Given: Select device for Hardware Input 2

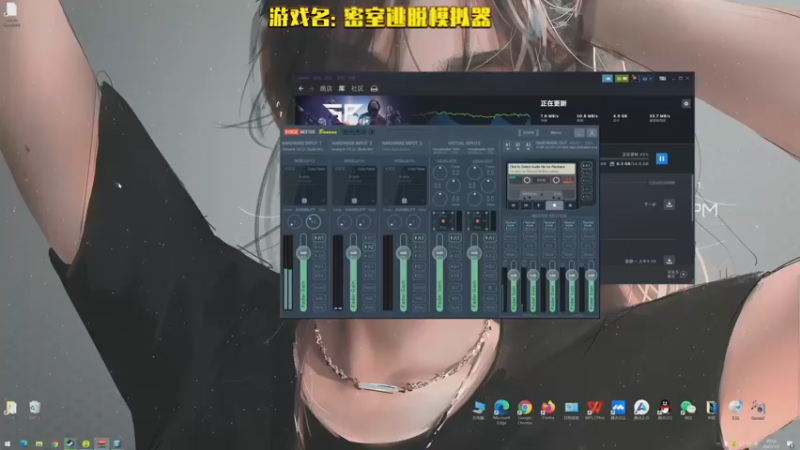Looking at the screenshot, I should click(352, 149).
